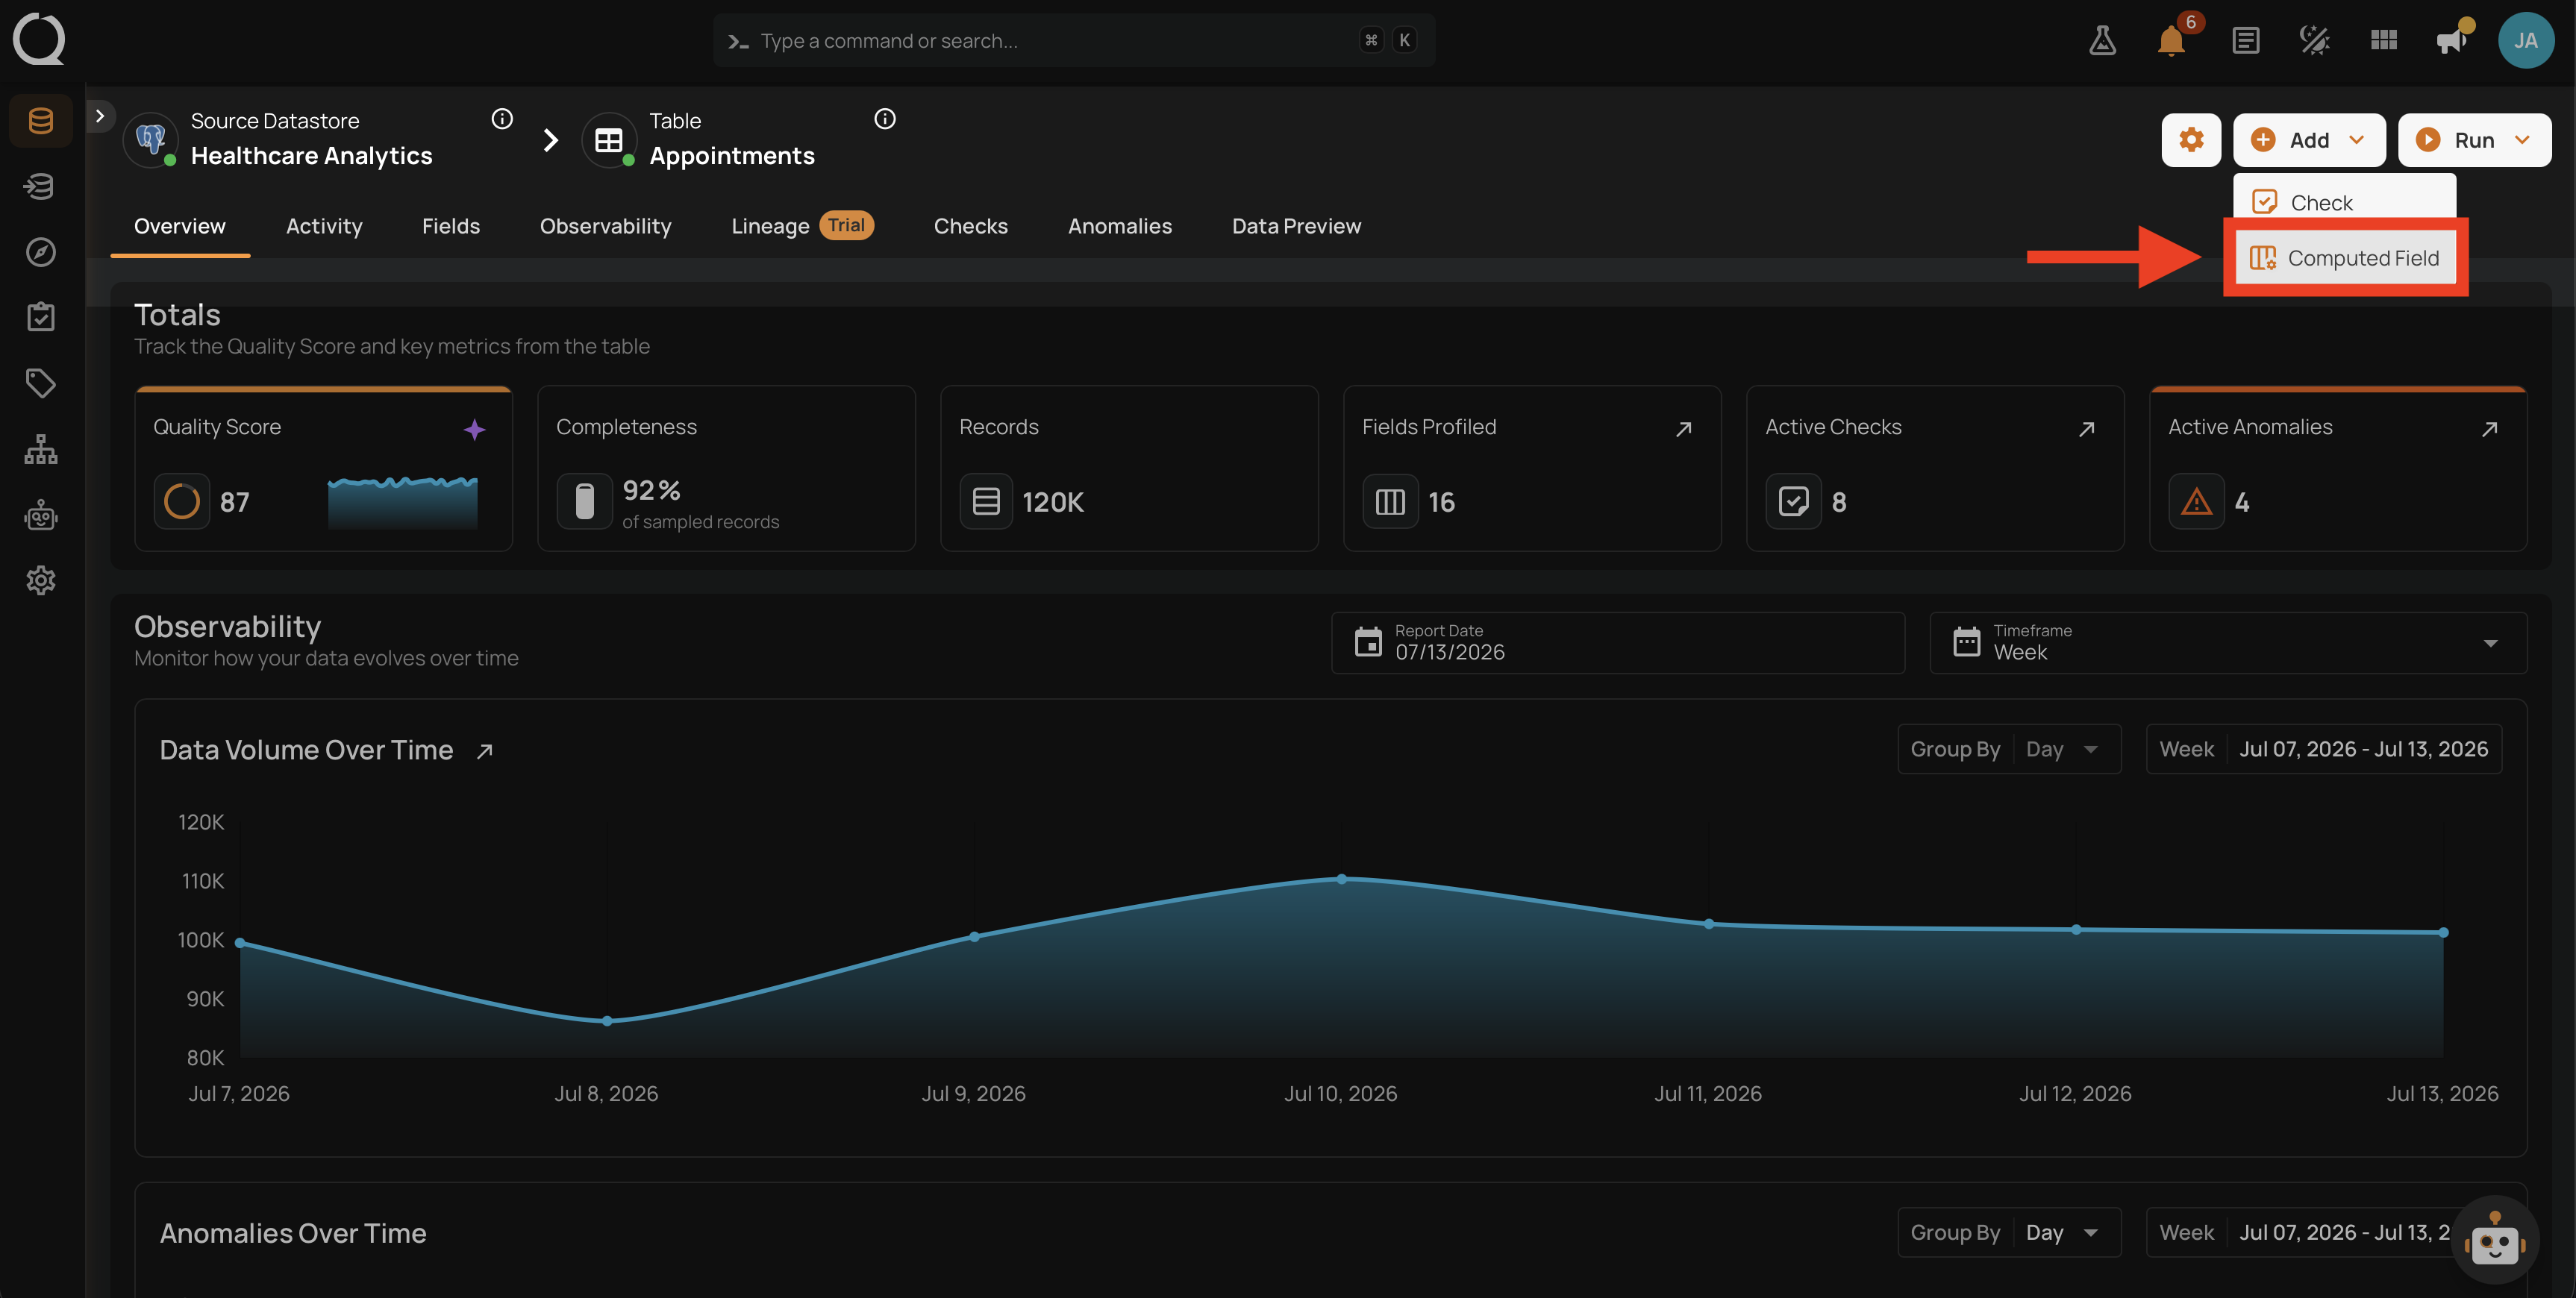Click Quality Score sparkle insights icon
Image resolution: width=2576 pixels, height=1298 pixels.
tap(474, 430)
